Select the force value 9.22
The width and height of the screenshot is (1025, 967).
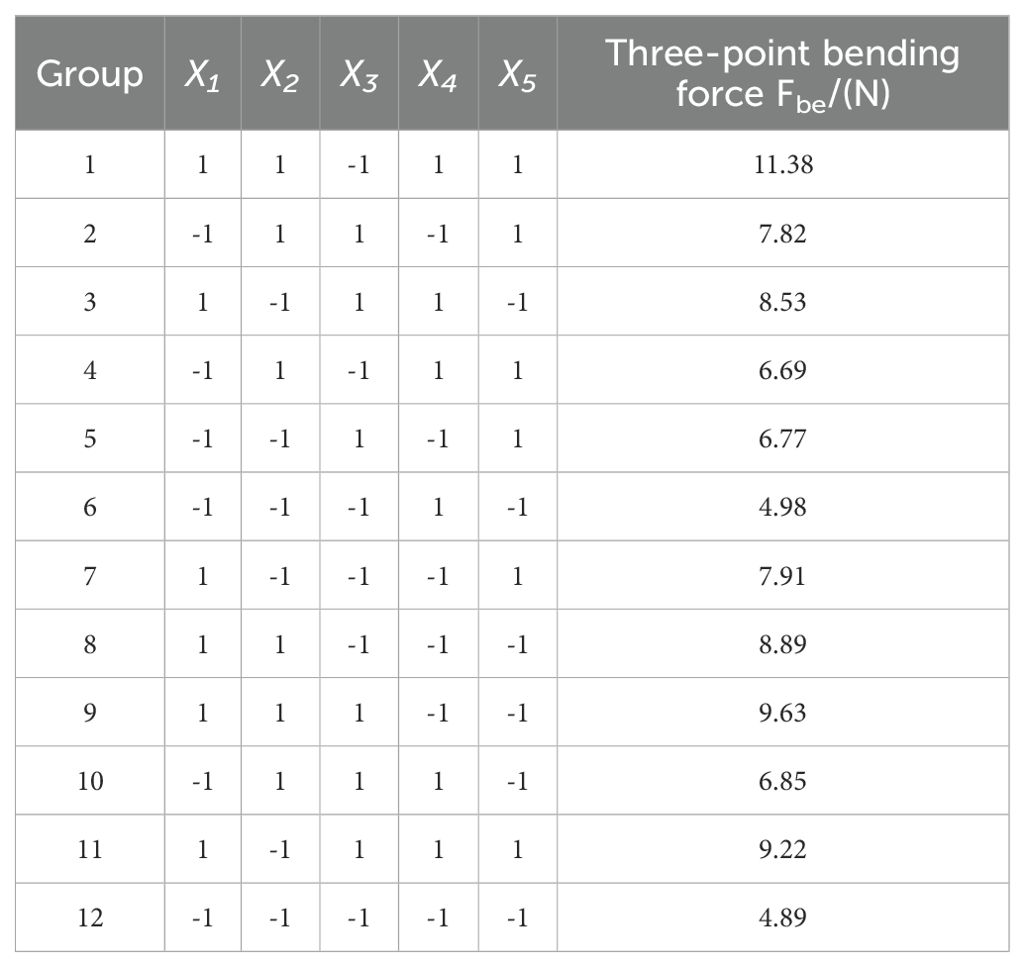783,850
